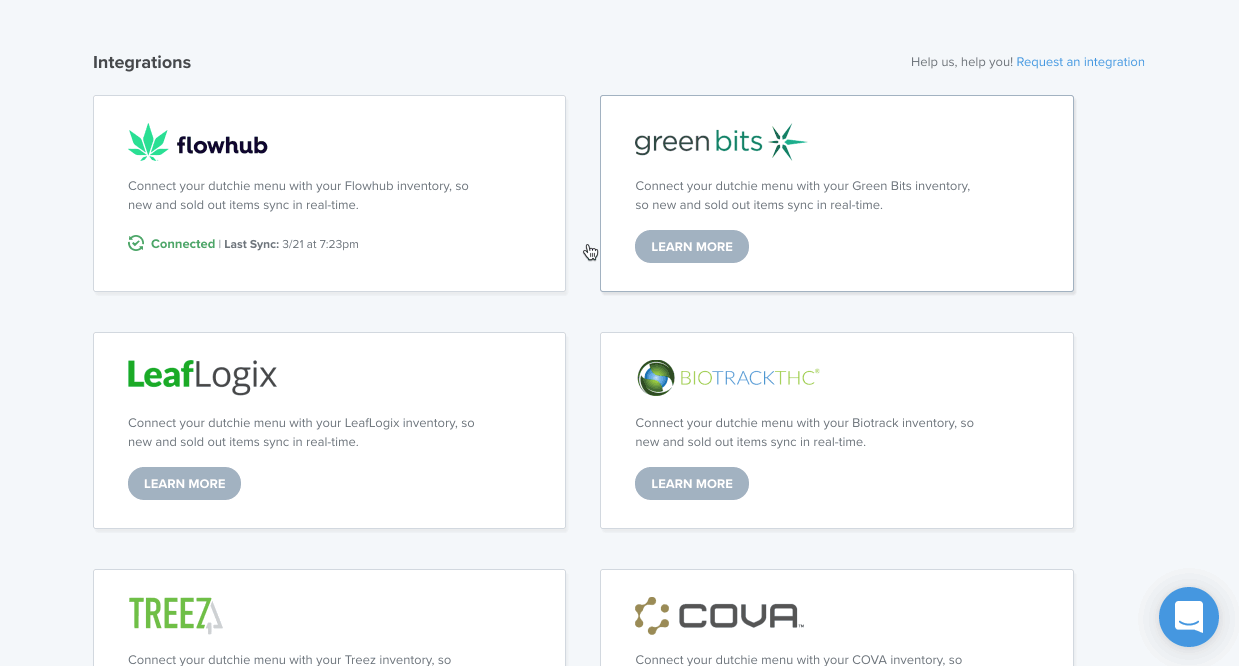Click the COVA wordmark text
Image resolution: width=1239 pixels, height=666 pixels.
[741, 616]
